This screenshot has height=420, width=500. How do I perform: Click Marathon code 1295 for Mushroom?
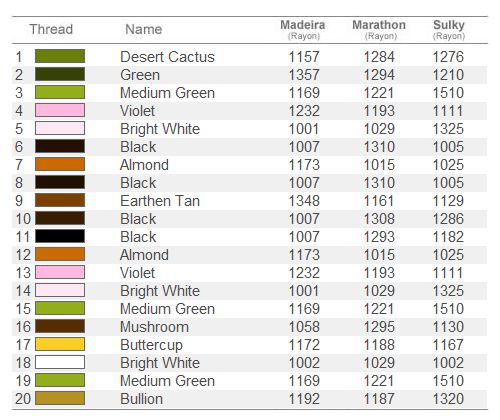(379, 327)
